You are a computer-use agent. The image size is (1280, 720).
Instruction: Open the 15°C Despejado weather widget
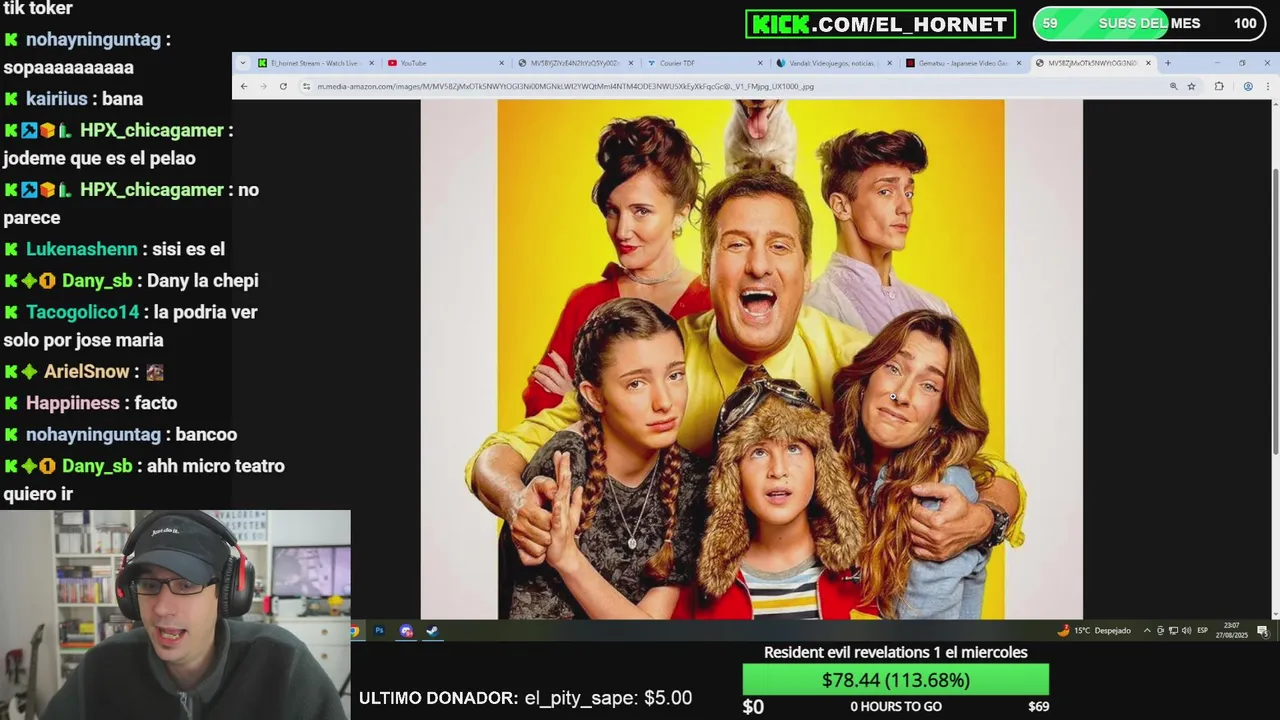(1094, 631)
